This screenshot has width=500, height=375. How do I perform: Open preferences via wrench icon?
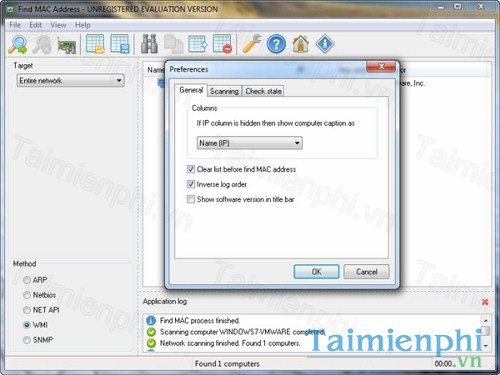(252, 44)
